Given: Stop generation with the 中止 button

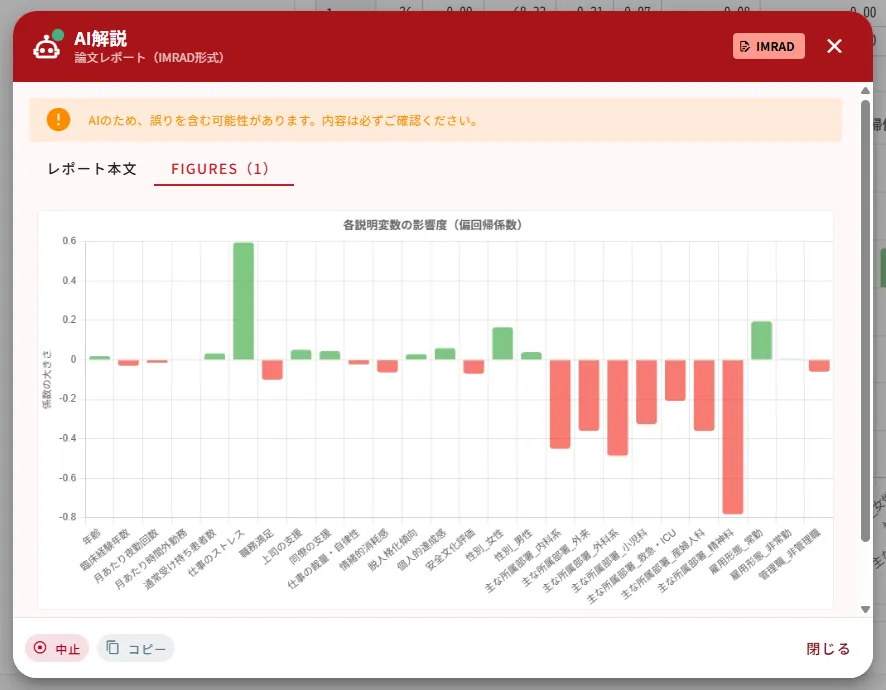Looking at the screenshot, I should coord(57,648).
